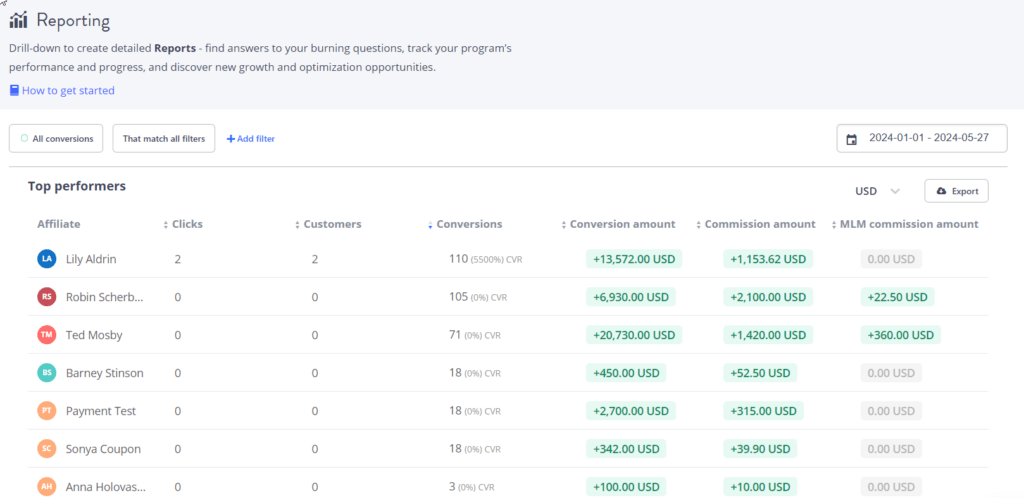Click the Export button
The image size is (1024, 498).
pyautogui.click(x=956, y=191)
